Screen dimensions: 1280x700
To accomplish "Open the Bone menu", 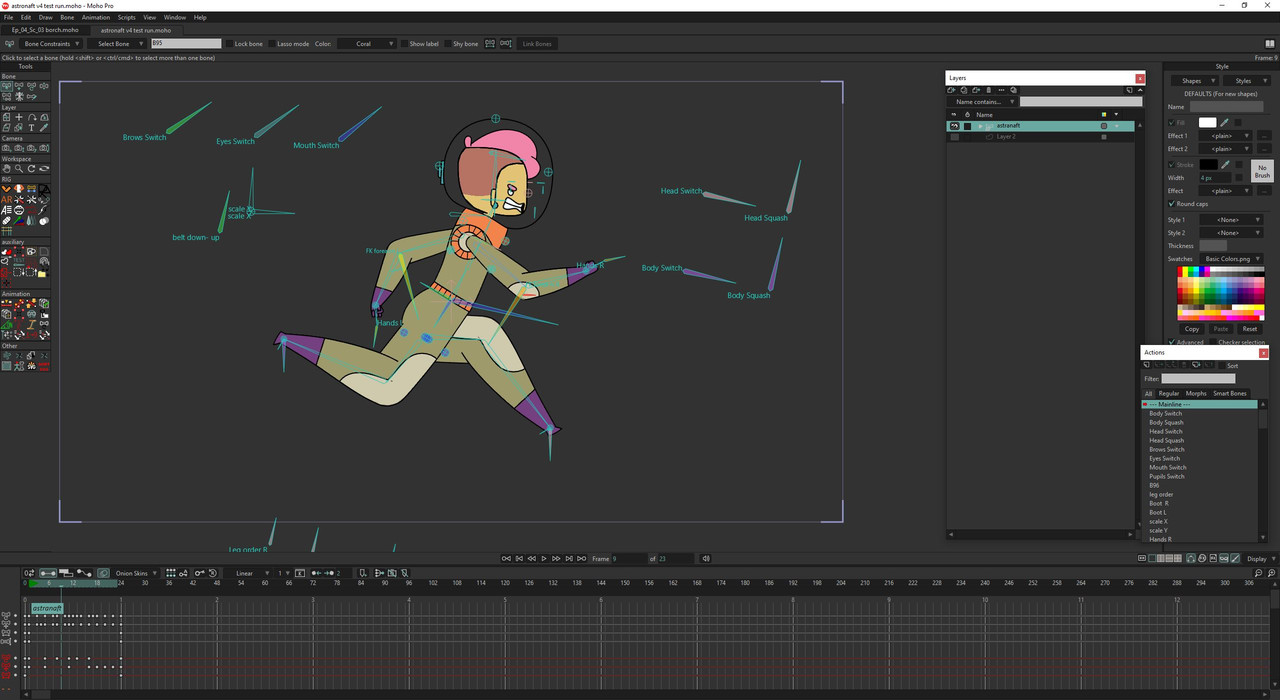I will tap(67, 17).
